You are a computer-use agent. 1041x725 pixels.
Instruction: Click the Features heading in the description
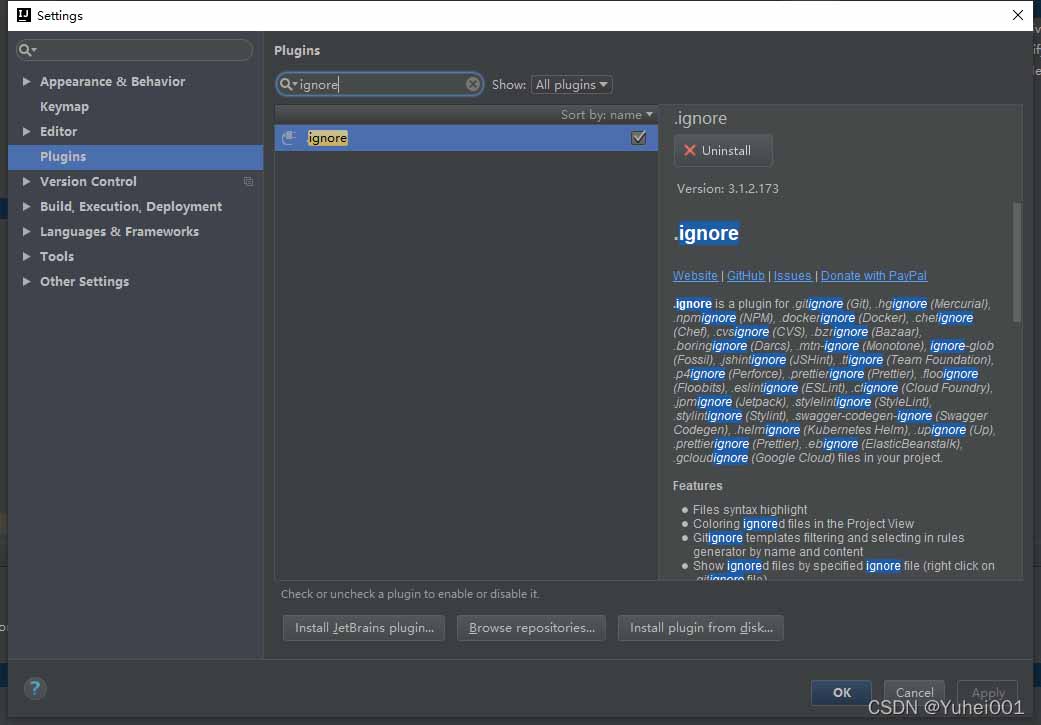click(x=697, y=486)
